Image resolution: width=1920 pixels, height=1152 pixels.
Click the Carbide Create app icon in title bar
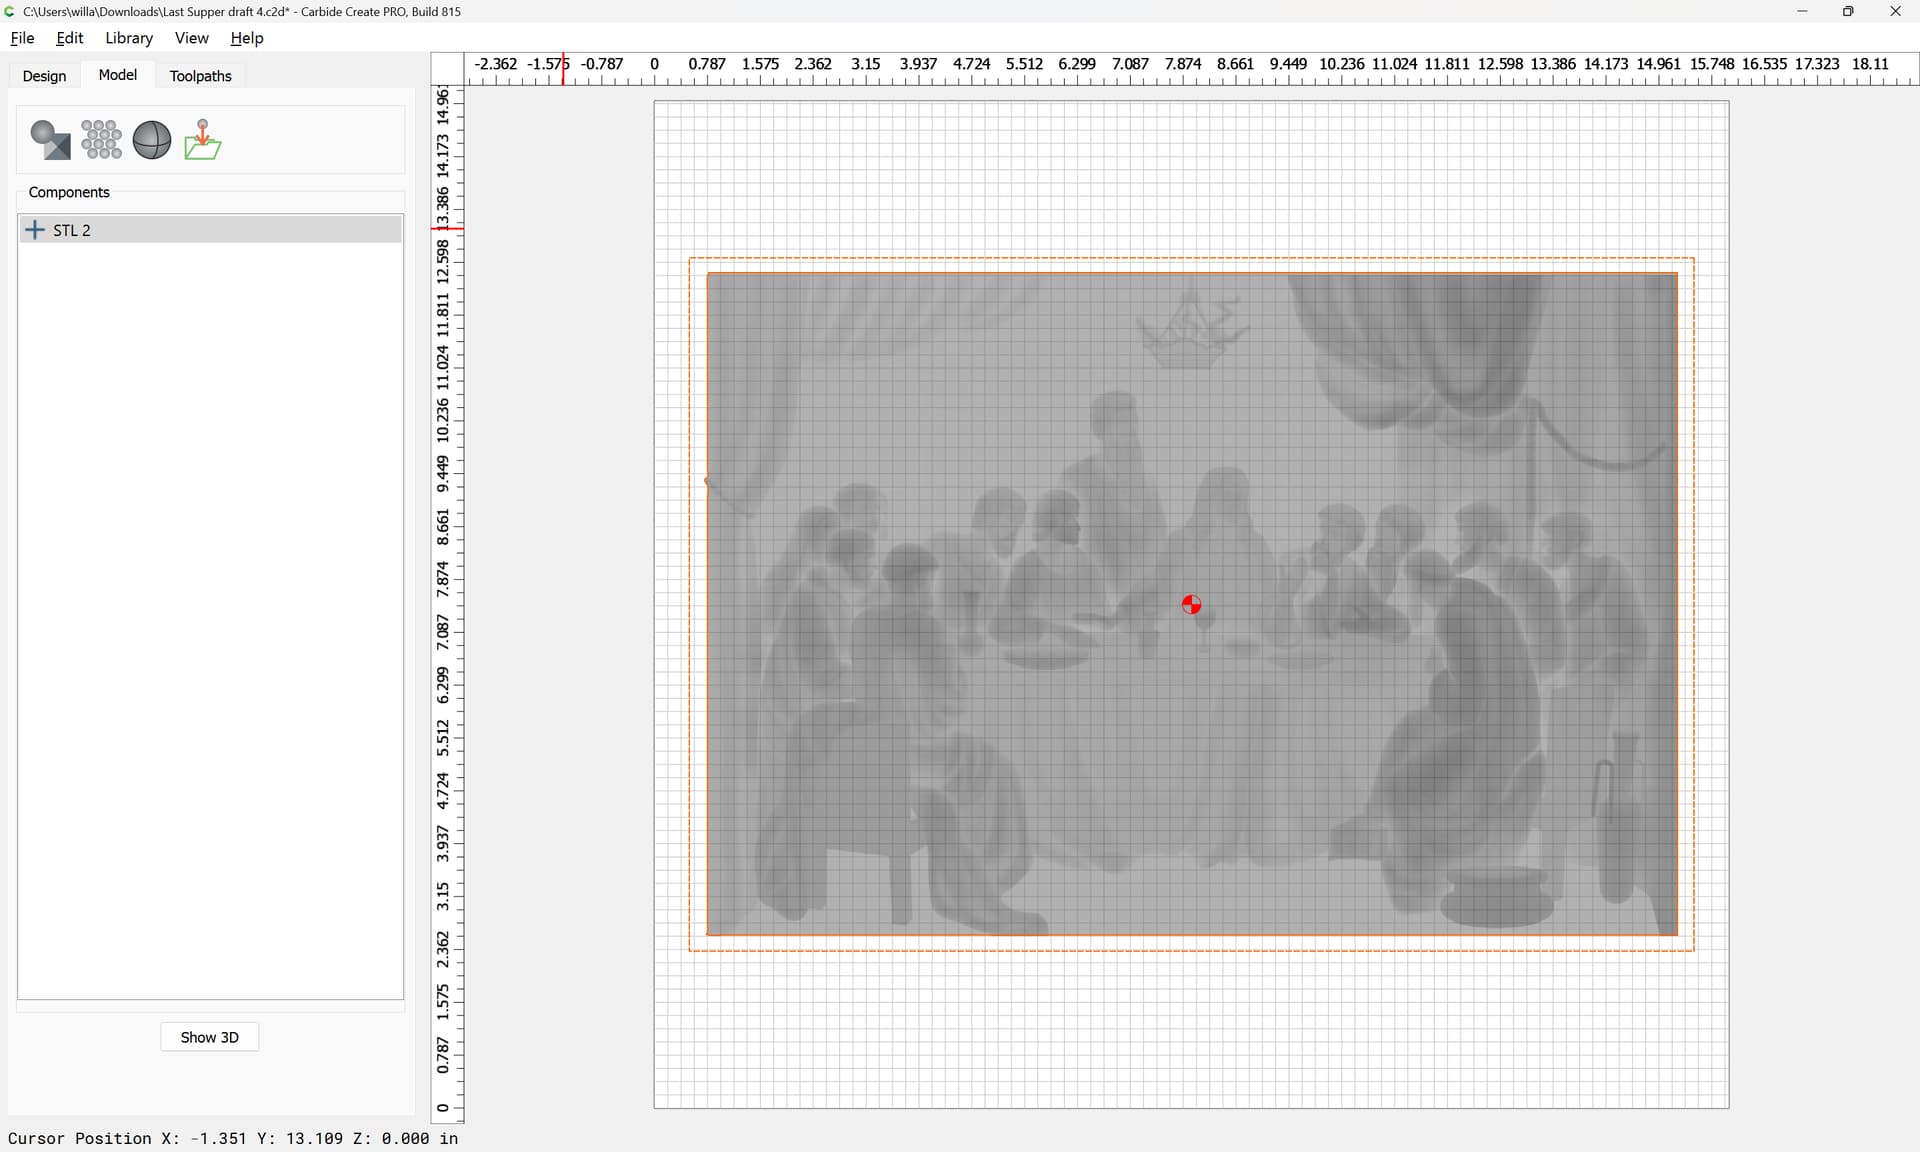click(x=10, y=11)
